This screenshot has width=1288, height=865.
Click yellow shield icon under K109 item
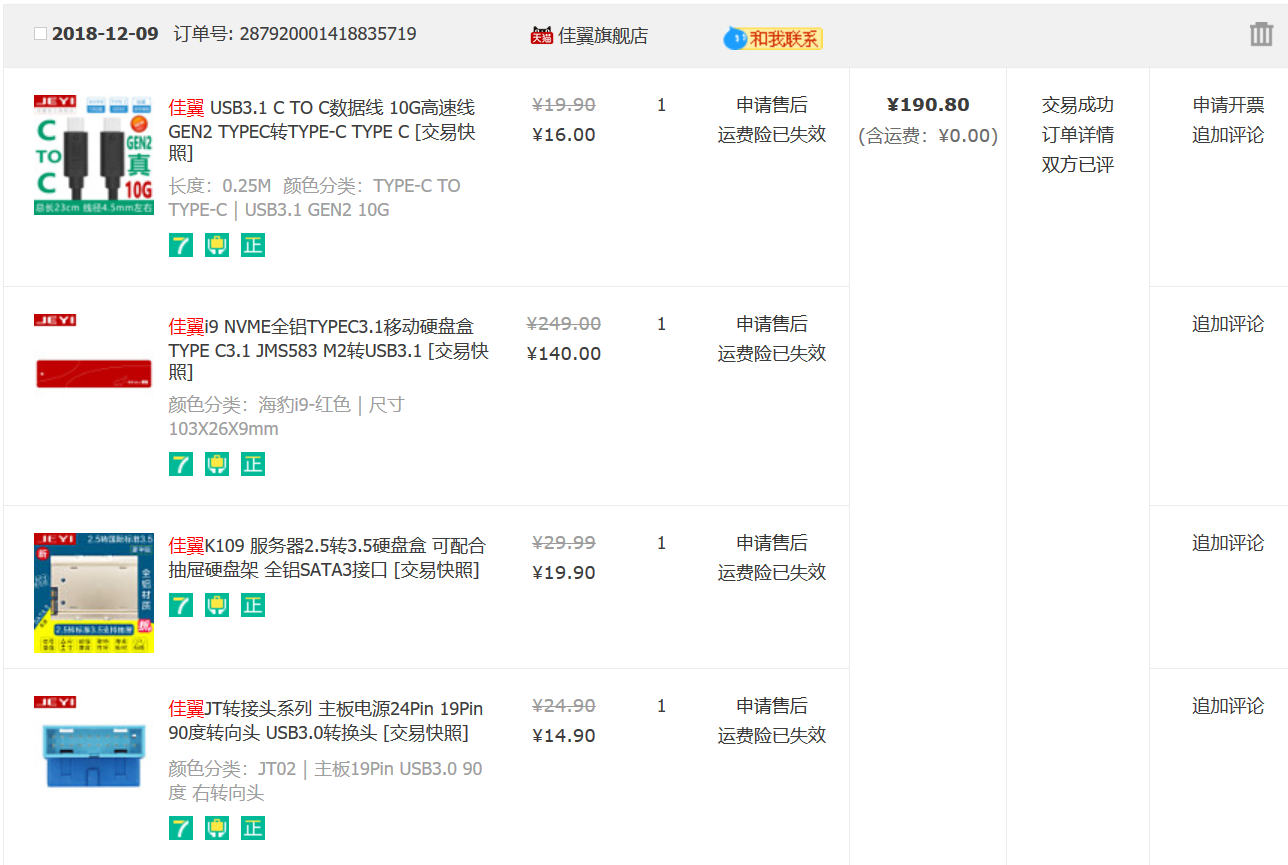pyautogui.click(x=217, y=605)
